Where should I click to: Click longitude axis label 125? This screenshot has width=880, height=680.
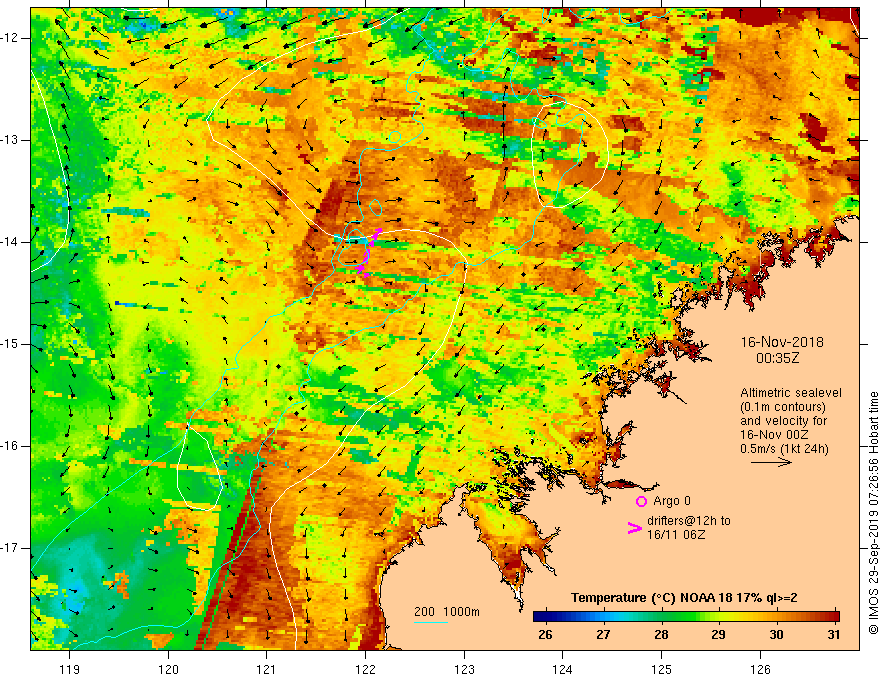(662, 669)
